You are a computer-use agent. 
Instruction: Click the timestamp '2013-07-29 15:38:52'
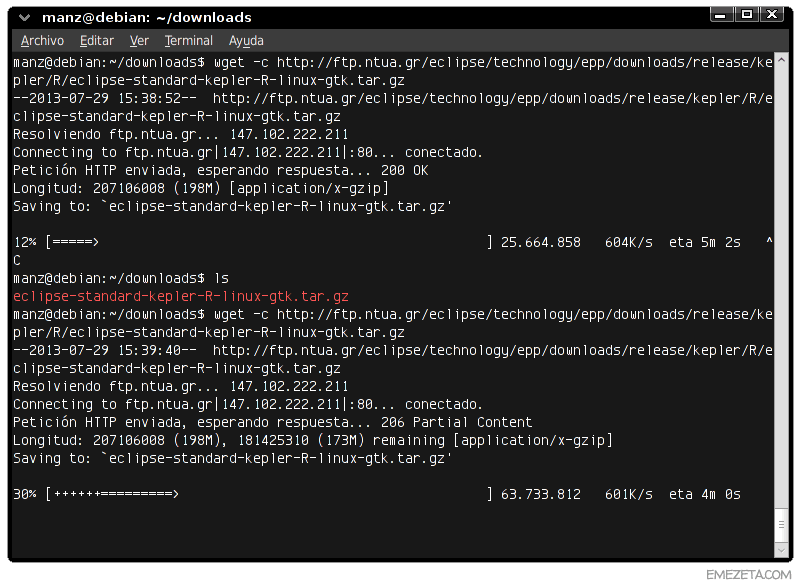(x=105, y=98)
